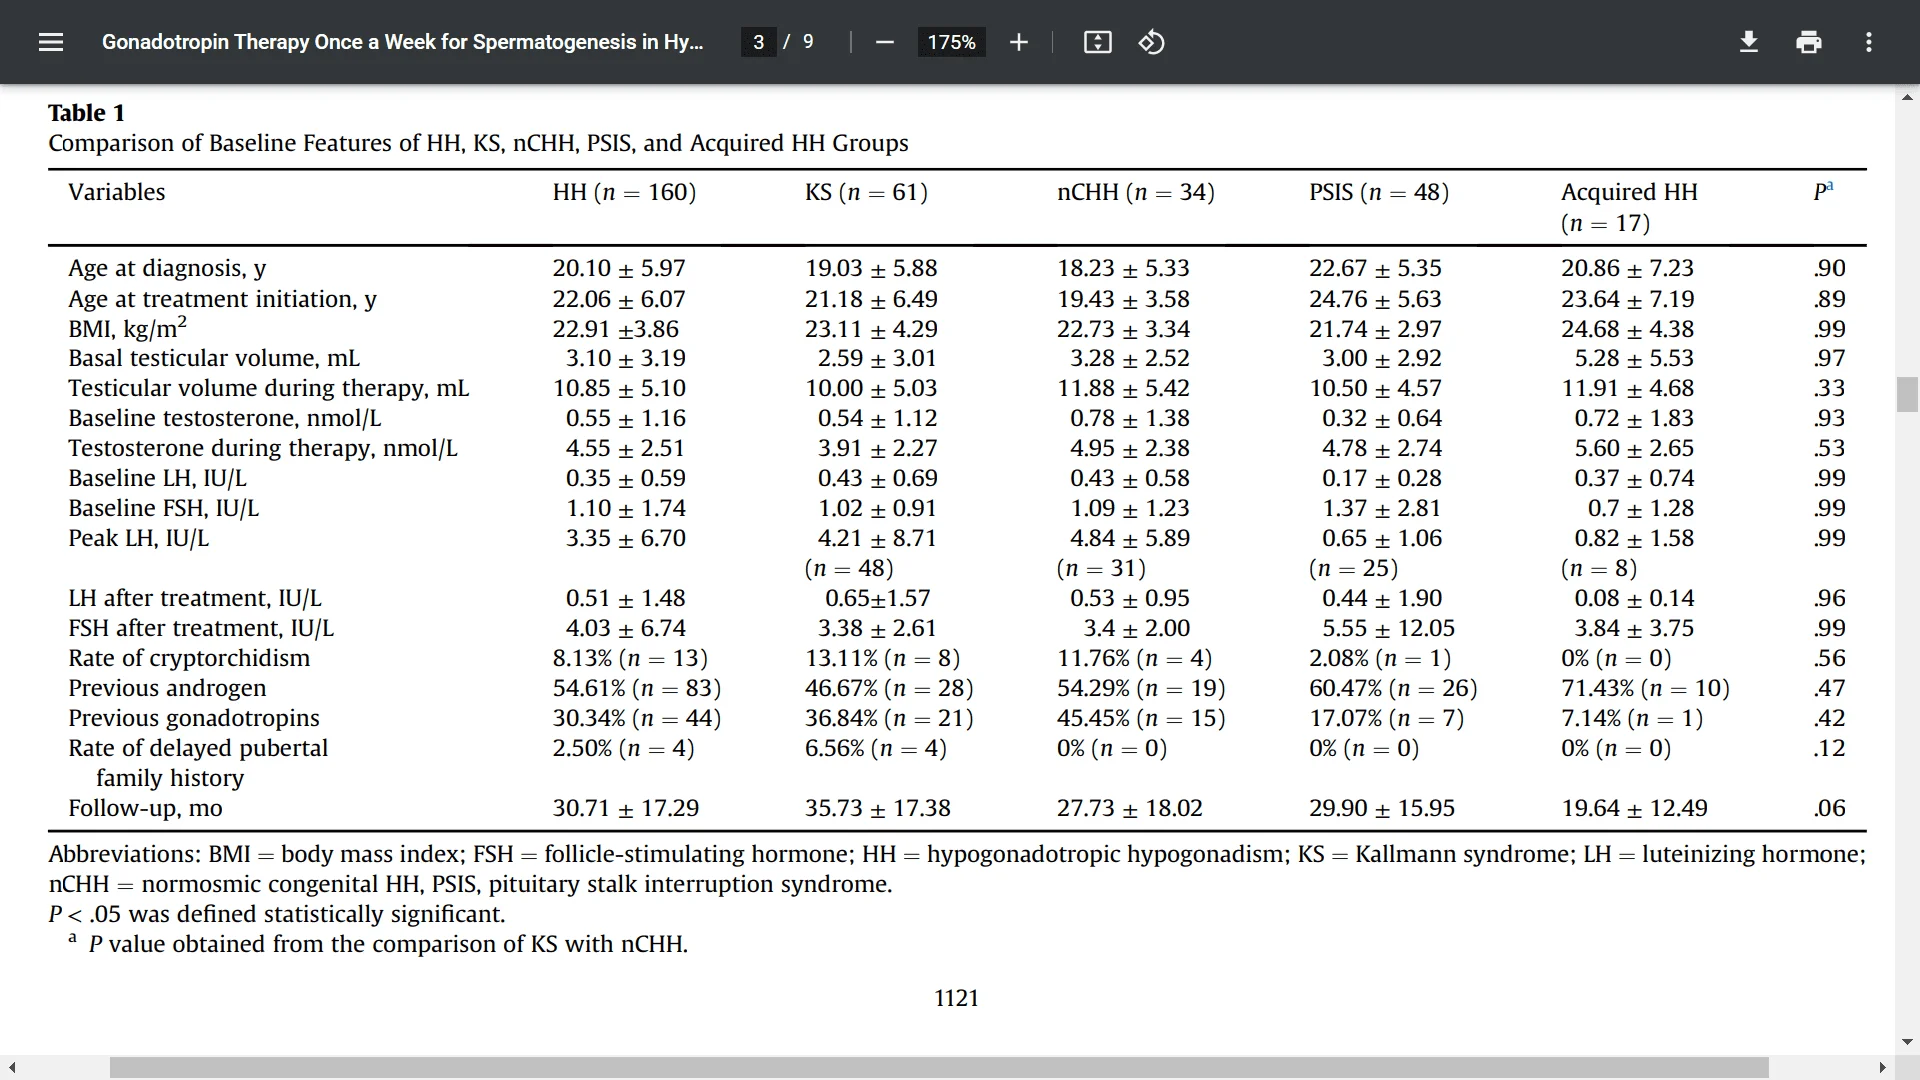The image size is (1920, 1080).
Task: Click the value '5.28 ± 5.53'
Action: tap(1634, 358)
